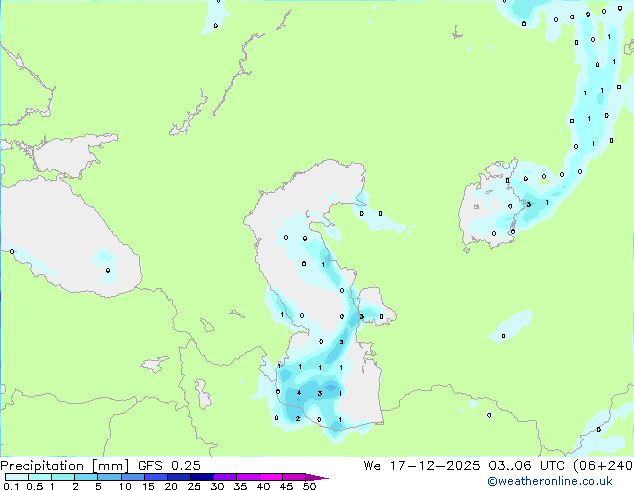Click the '50' legend label
Viewport: 634px width, 490px height.
click(x=309, y=486)
